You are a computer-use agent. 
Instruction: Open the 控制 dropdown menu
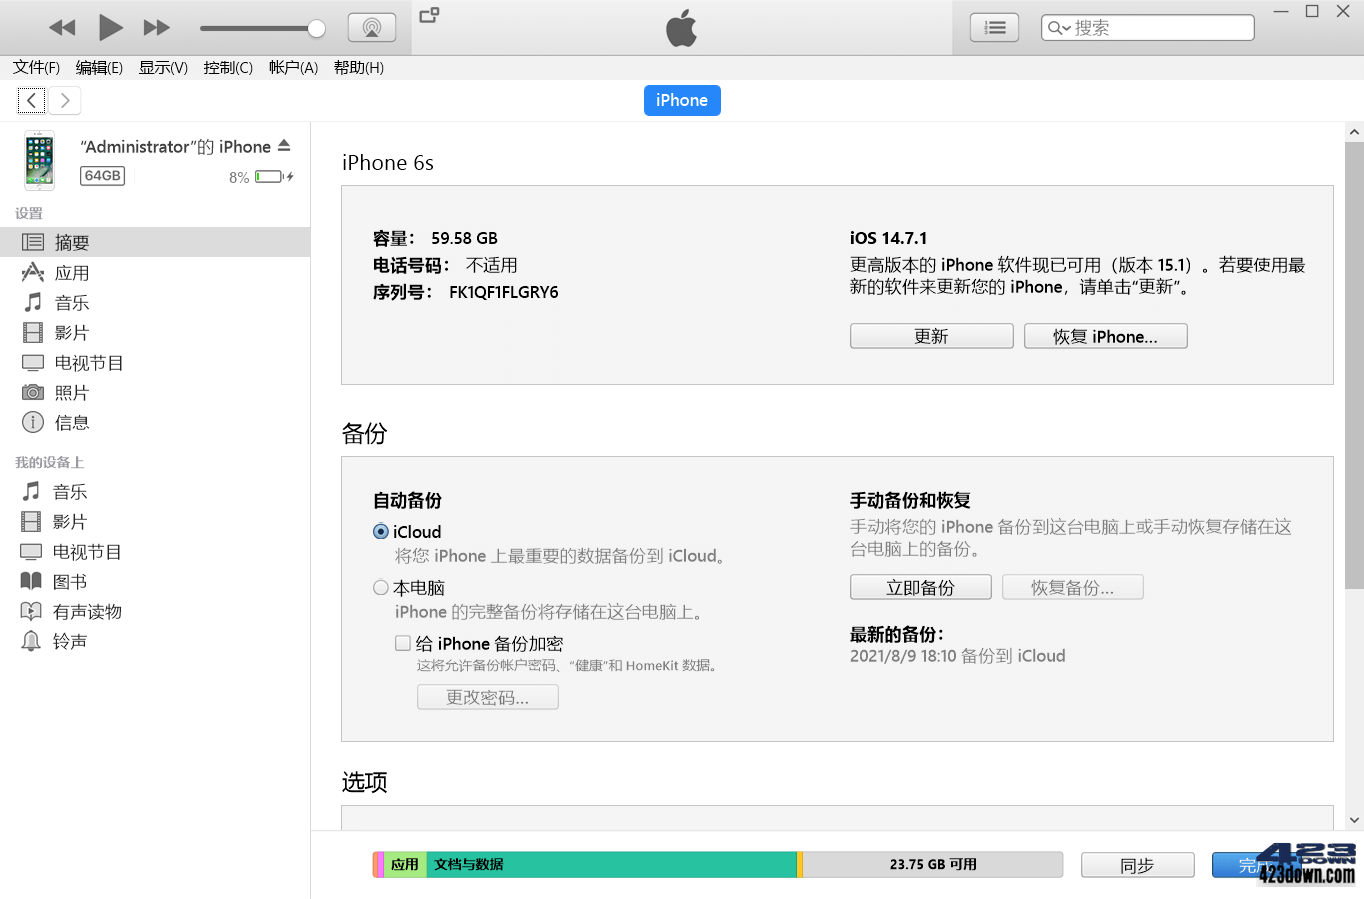pos(228,67)
